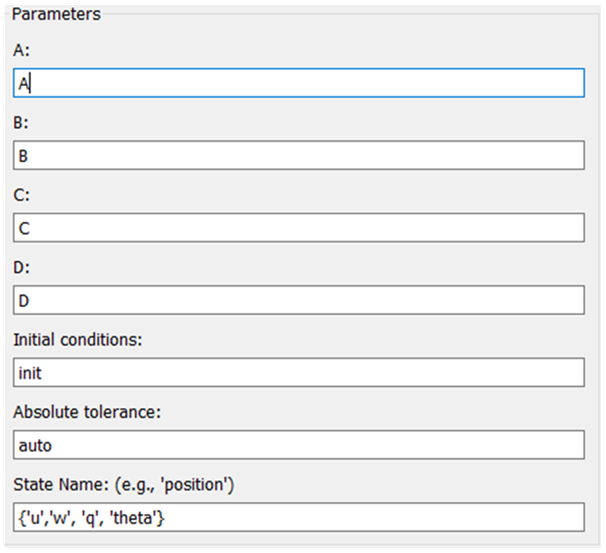Viewport: 606px width, 553px height.
Task: Click the 'Initial conditions:' label
Action: pos(78,340)
